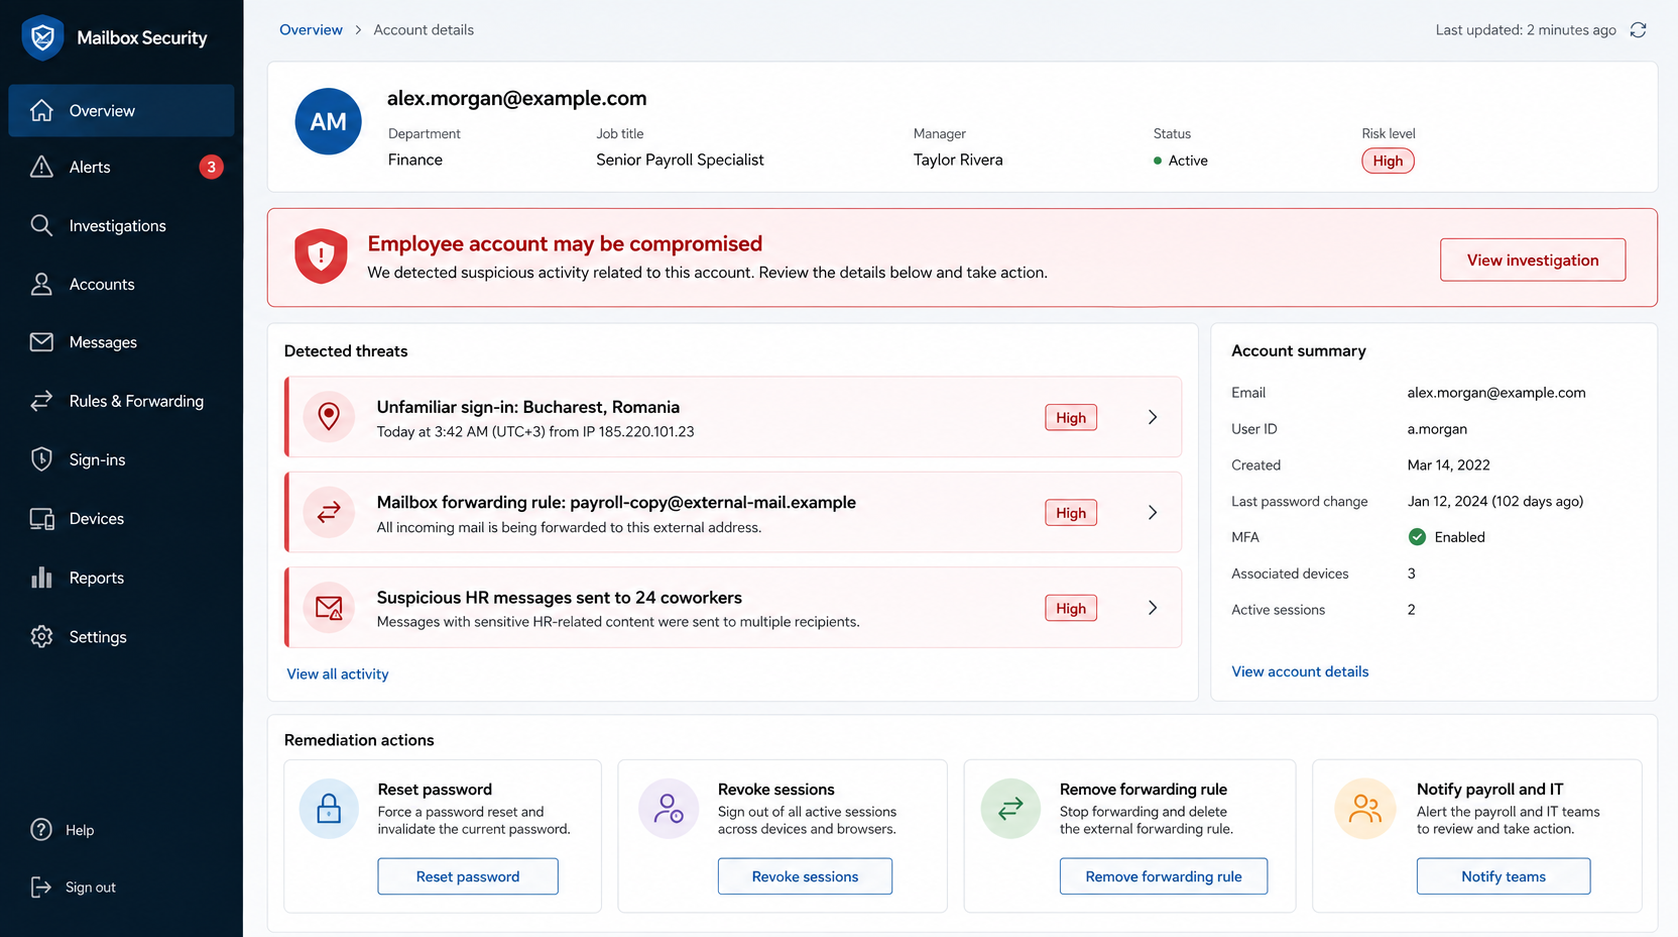The image size is (1678, 937).
Task: Expand the suspicious HR messages chevron
Action: pyautogui.click(x=1152, y=608)
